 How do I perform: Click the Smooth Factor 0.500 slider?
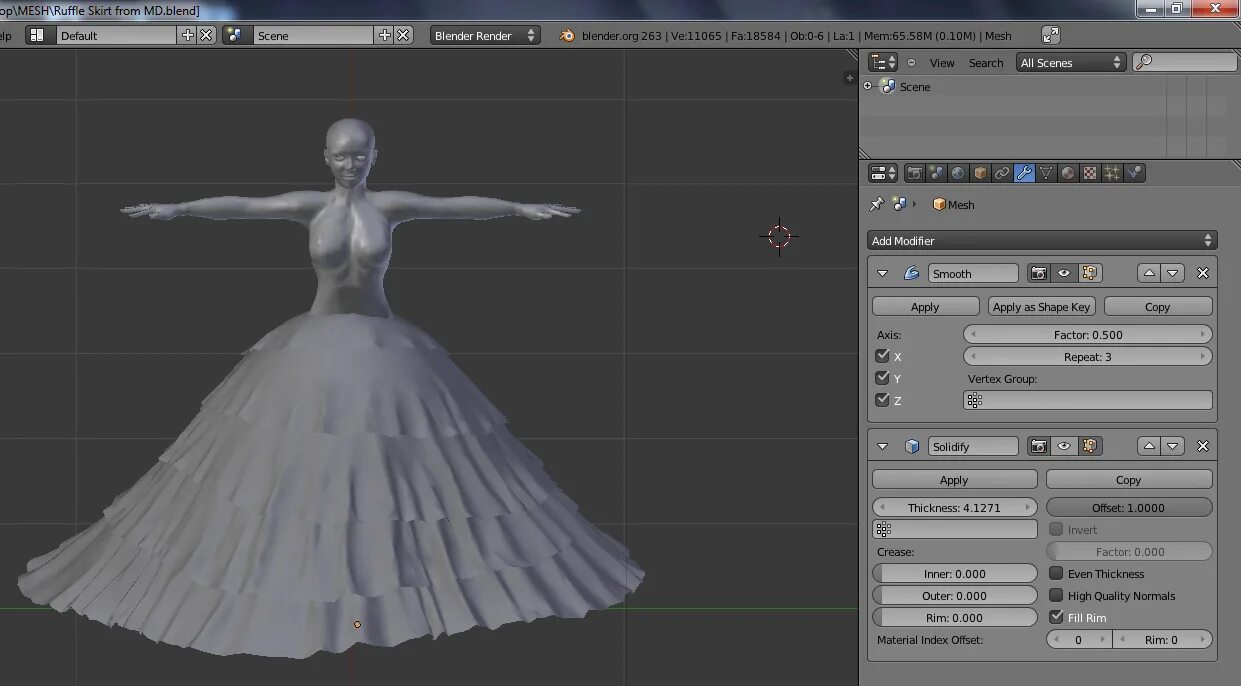(x=1087, y=335)
